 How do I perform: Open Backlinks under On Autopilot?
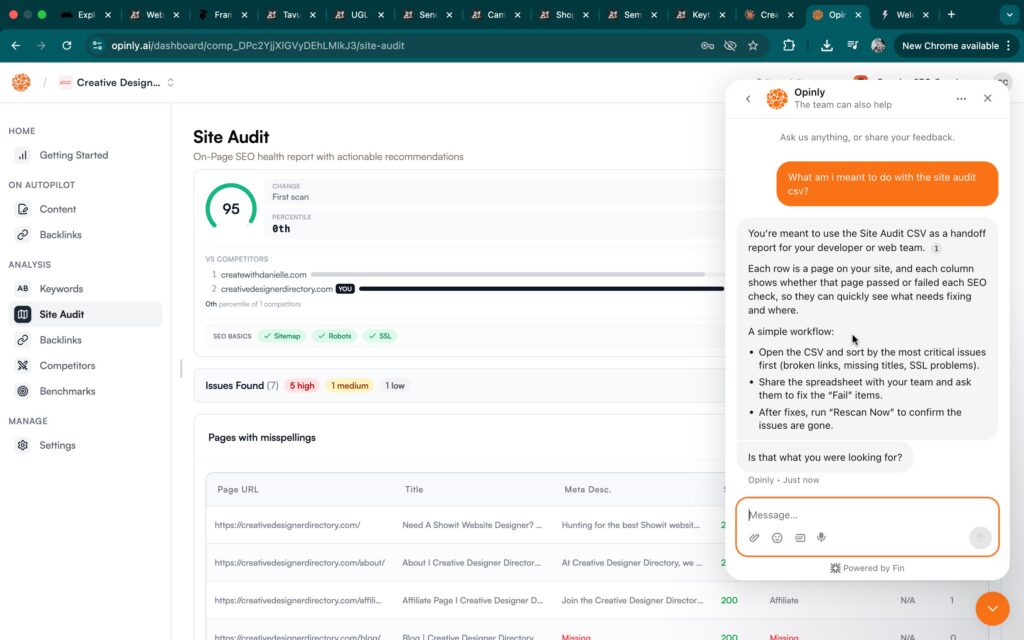(x=60, y=234)
